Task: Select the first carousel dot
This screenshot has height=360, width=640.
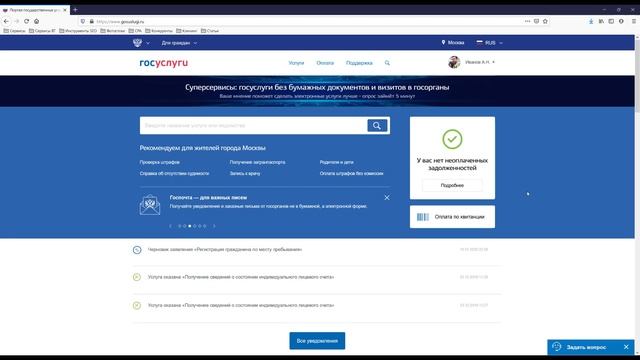Action: (x=180, y=226)
